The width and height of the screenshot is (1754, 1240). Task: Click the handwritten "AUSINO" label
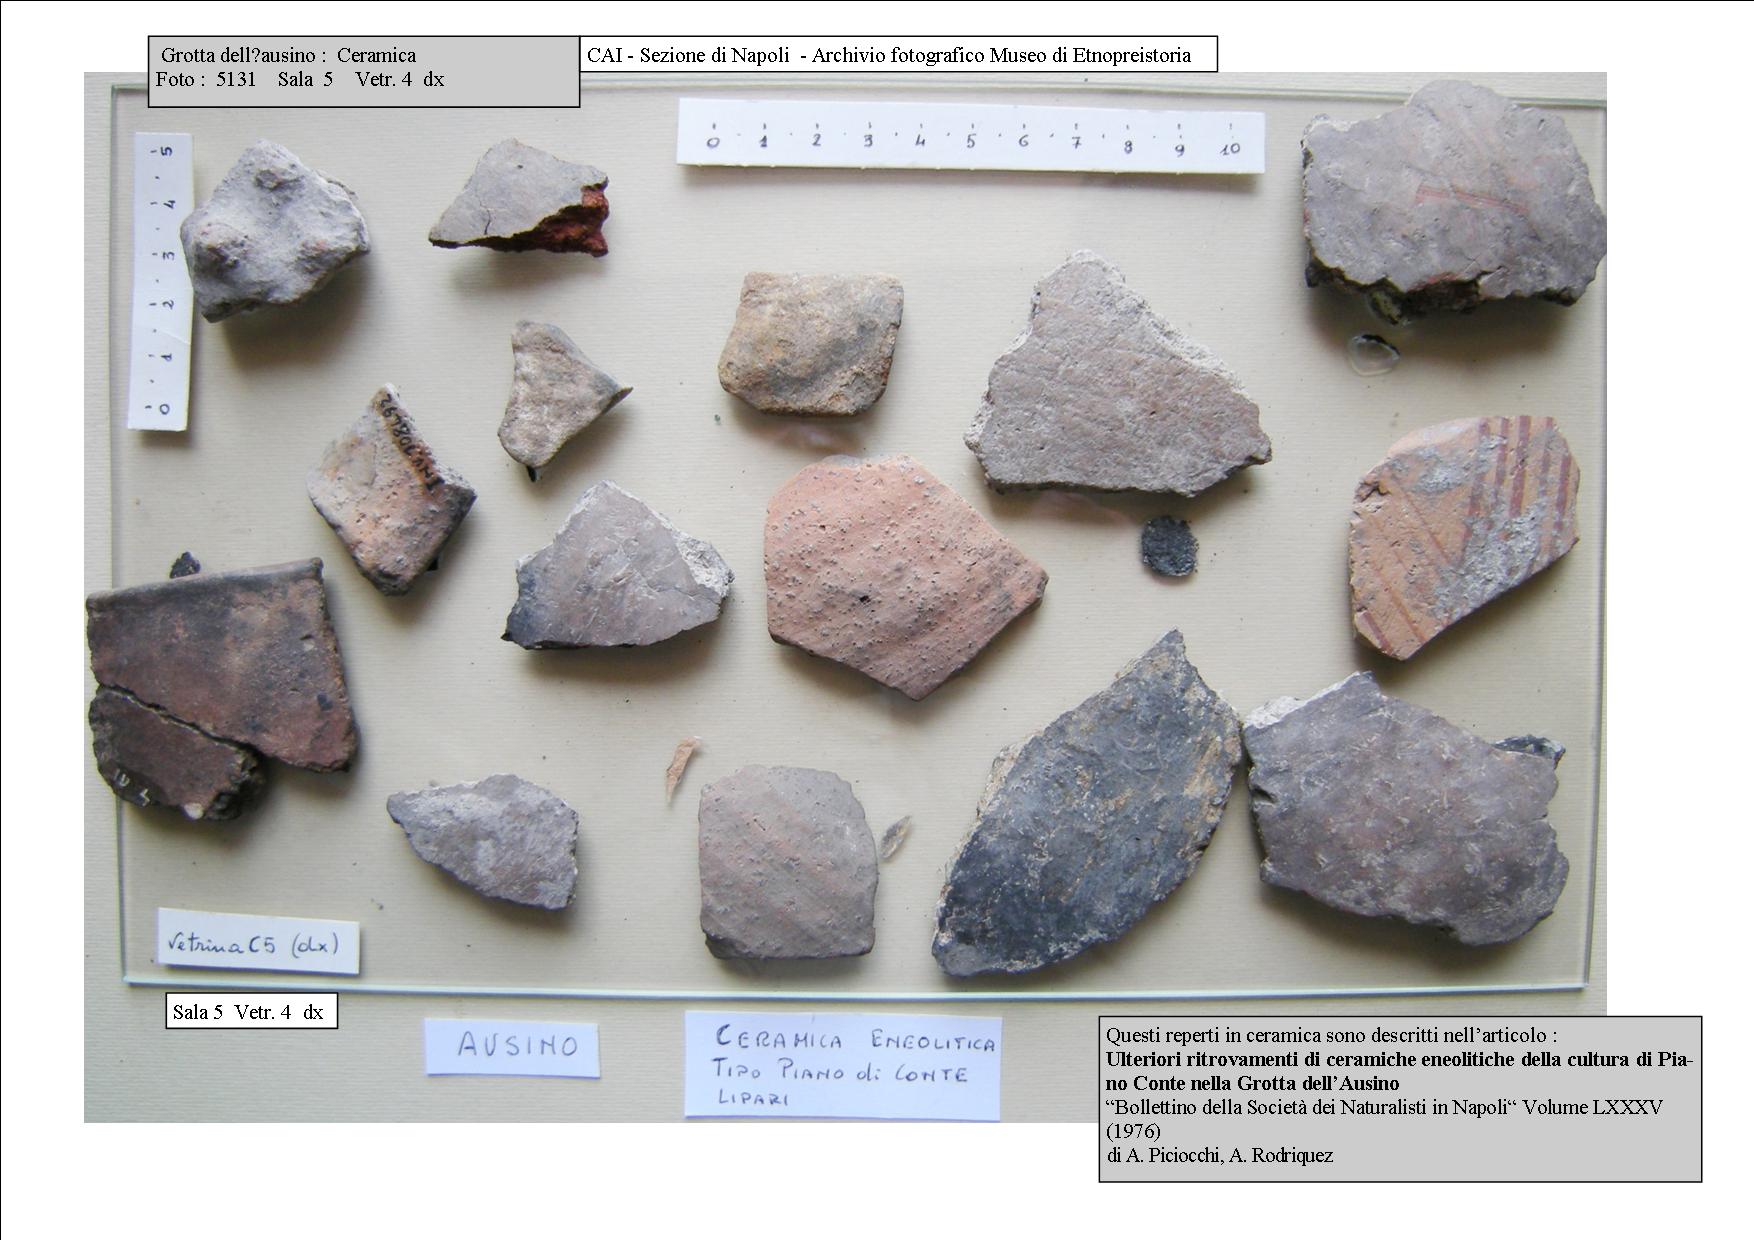pyautogui.click(x=512, y=1046)
